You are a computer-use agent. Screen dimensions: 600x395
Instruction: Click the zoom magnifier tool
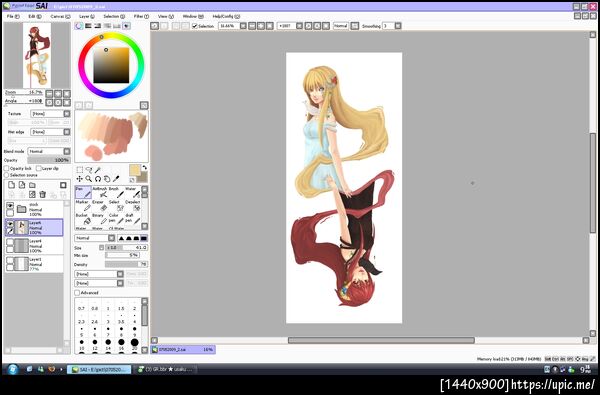click(x=88, y=179)
